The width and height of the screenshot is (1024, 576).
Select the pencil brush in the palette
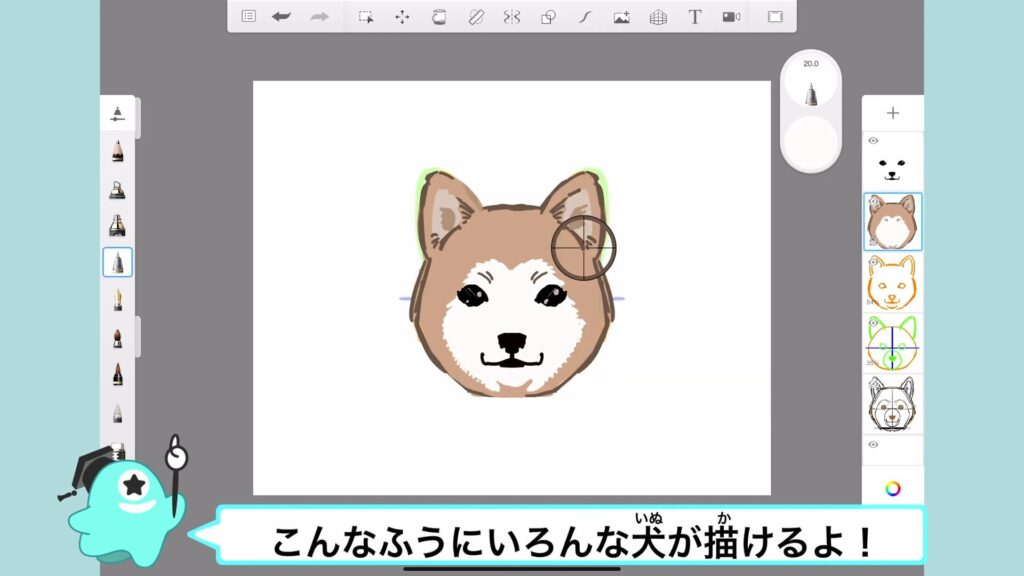(x=117, y=152)
